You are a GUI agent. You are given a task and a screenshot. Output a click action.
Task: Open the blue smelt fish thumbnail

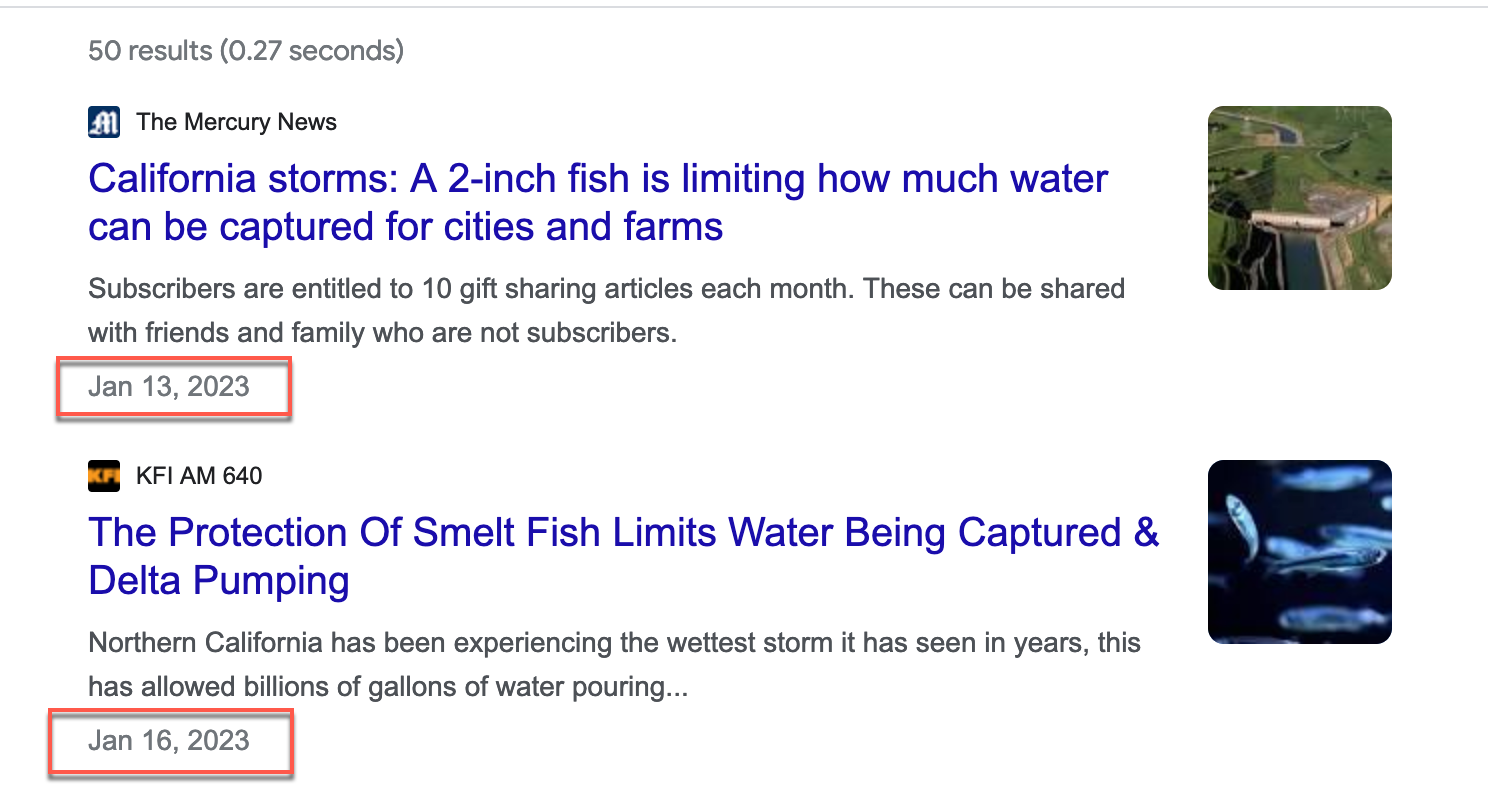(1299, 551)
